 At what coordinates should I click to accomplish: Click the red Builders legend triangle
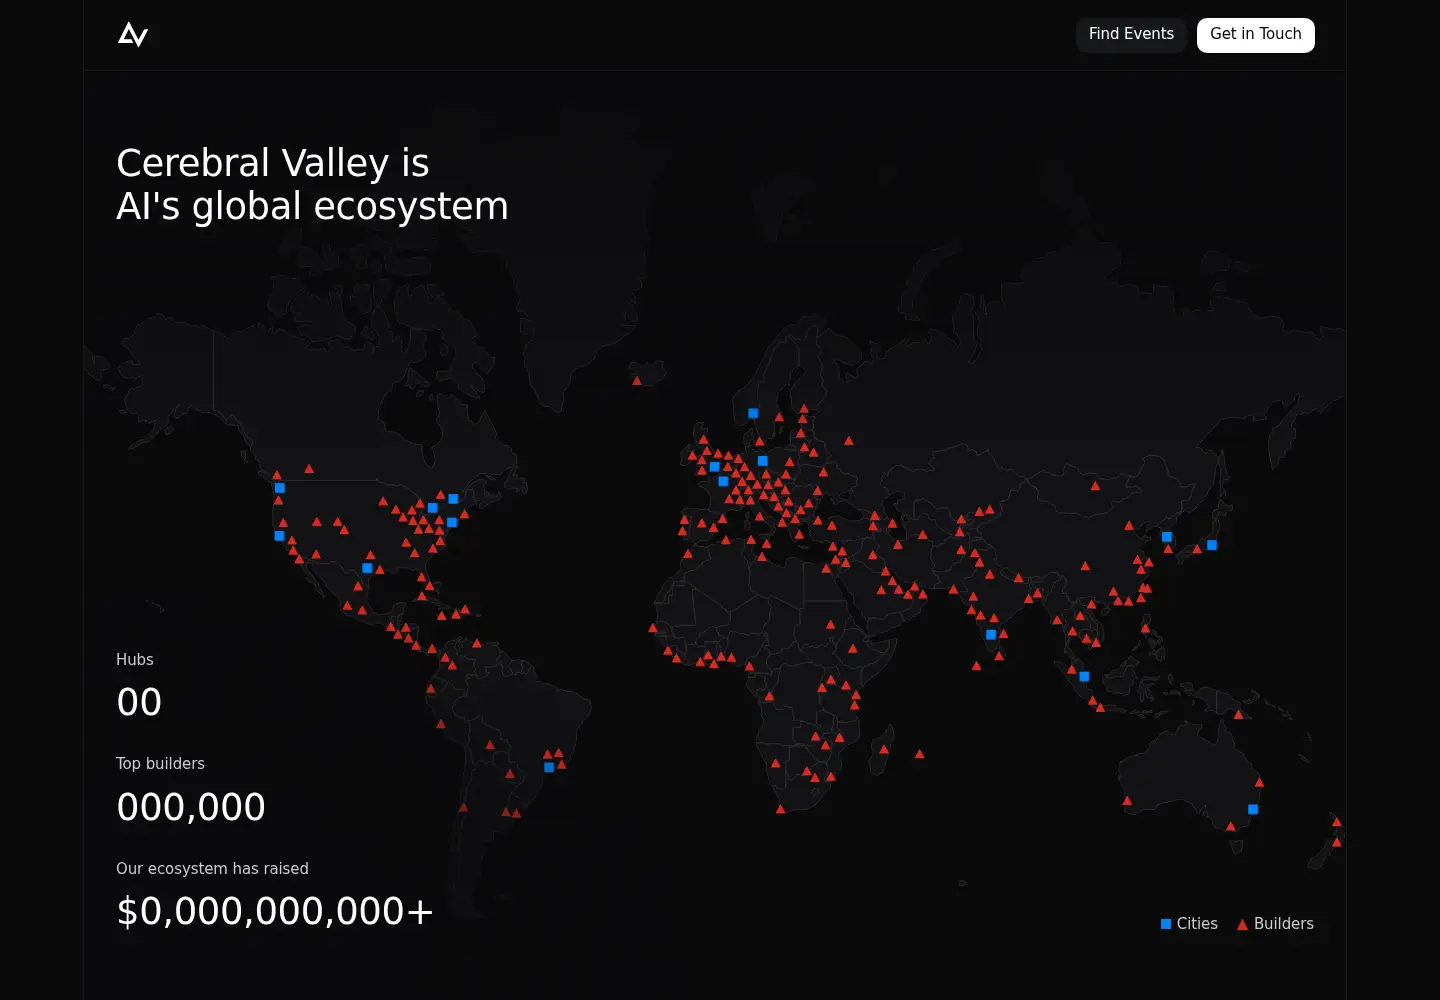[1242, 925]
